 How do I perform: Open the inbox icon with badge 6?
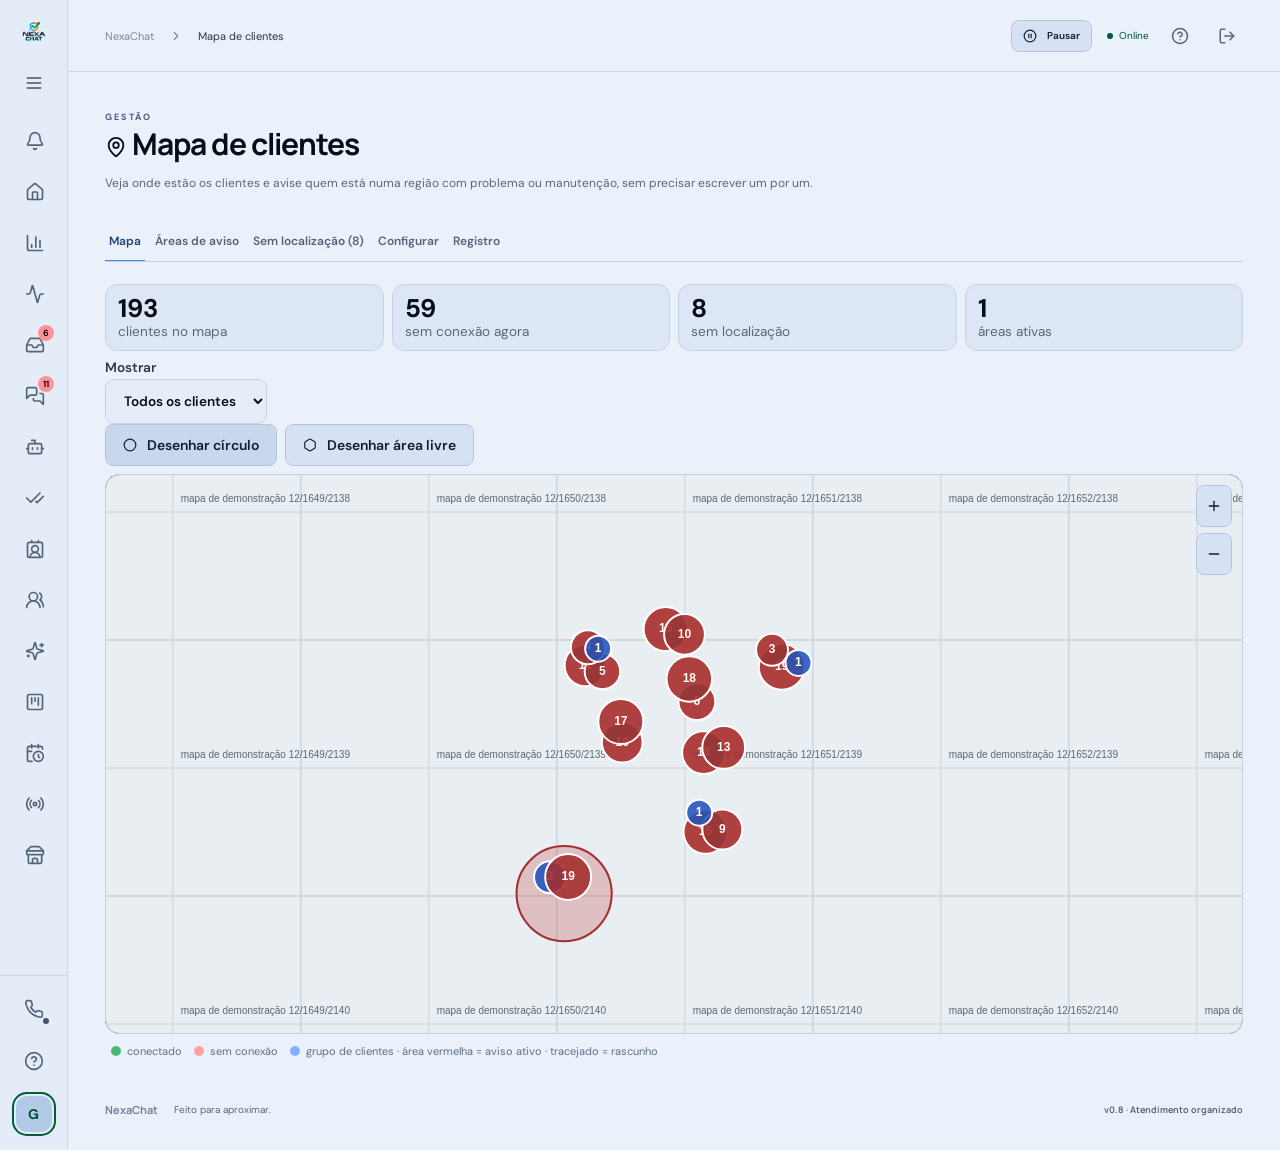click(x=35, y=345)
